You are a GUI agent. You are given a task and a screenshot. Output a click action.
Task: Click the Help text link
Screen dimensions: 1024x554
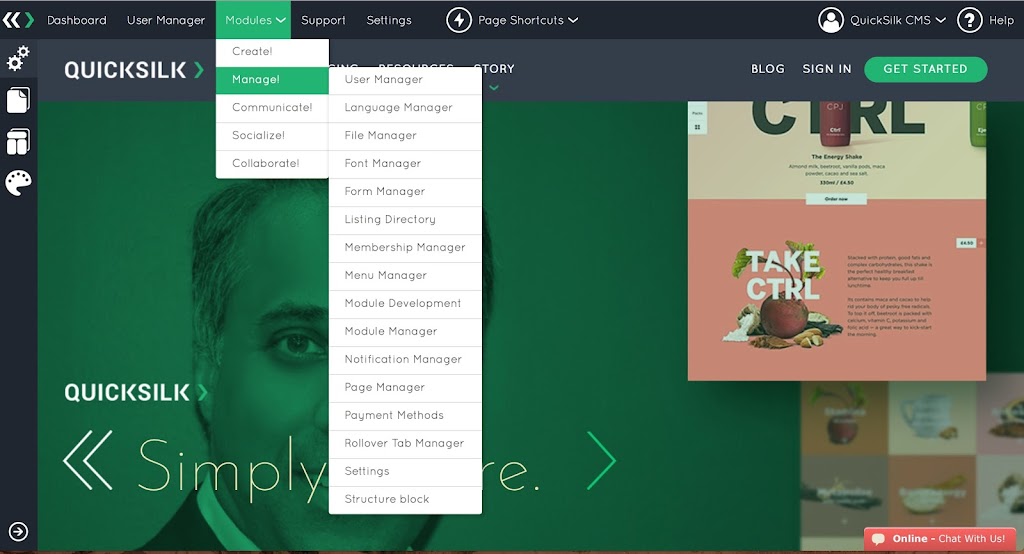[1001, 20]
